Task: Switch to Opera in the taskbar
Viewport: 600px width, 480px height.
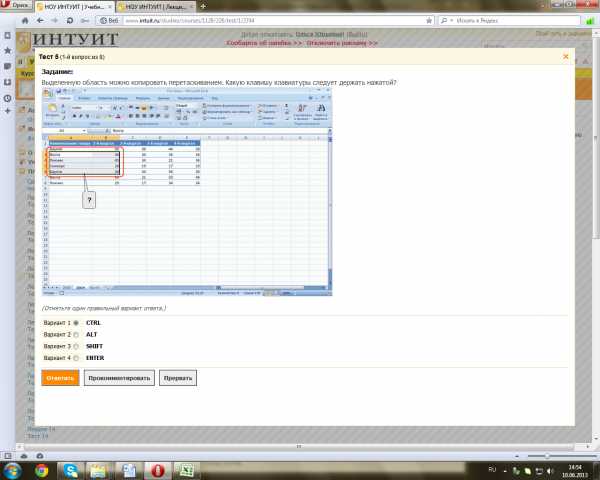Action: pos(157,471)
